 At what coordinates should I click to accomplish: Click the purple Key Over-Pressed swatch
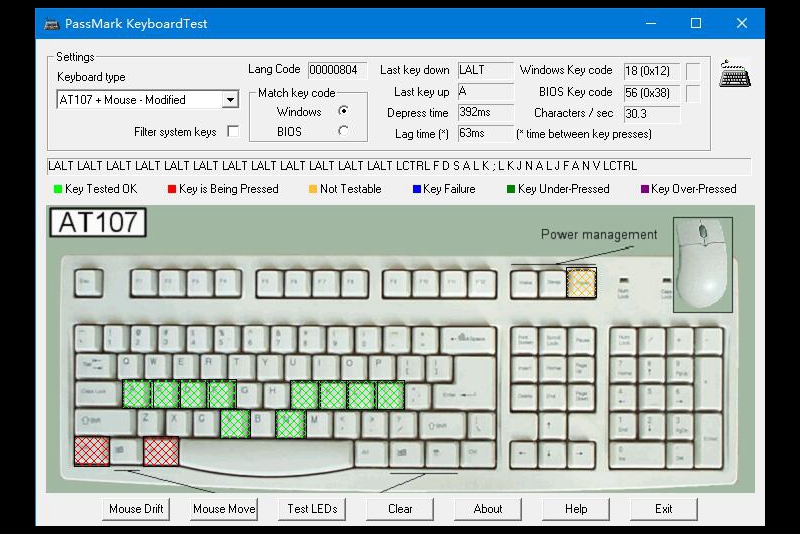click(x=644, y=189)
